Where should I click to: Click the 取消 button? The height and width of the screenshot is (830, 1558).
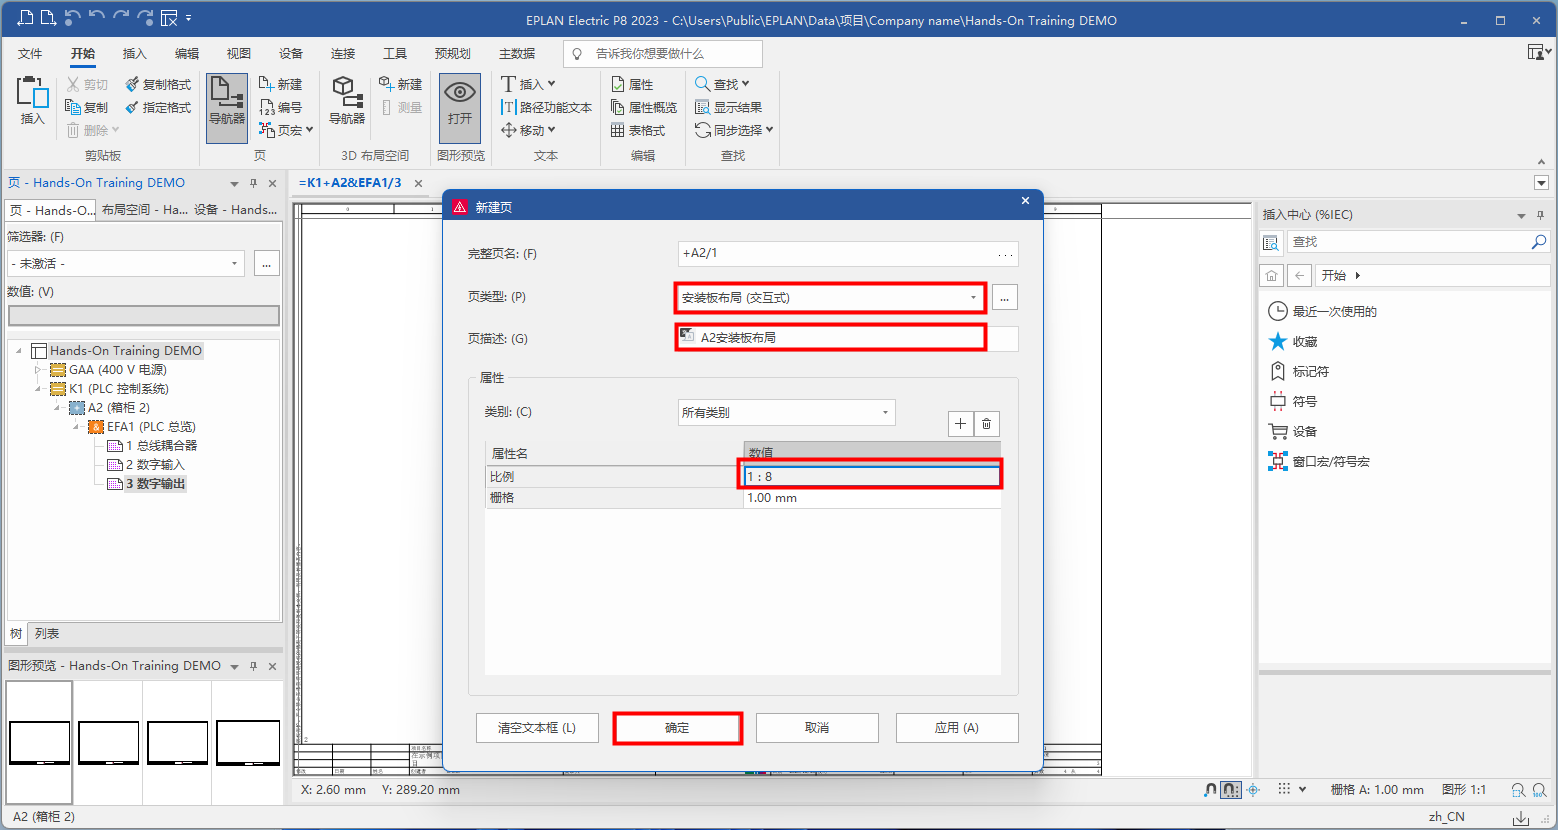tap(816, 728)
